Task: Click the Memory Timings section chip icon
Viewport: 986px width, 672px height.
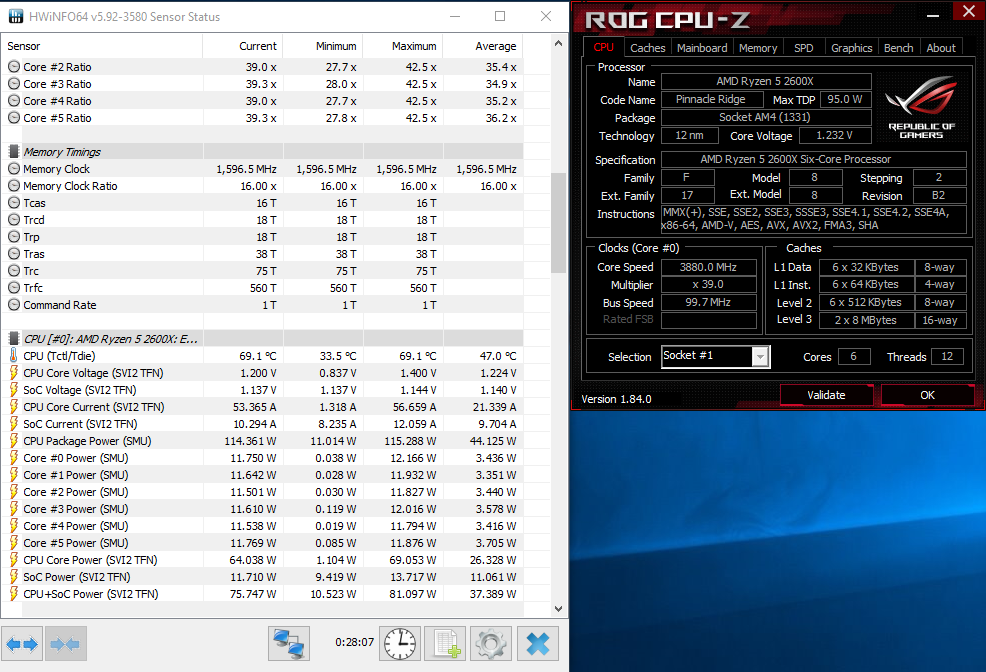Action: tap(14, 151)
